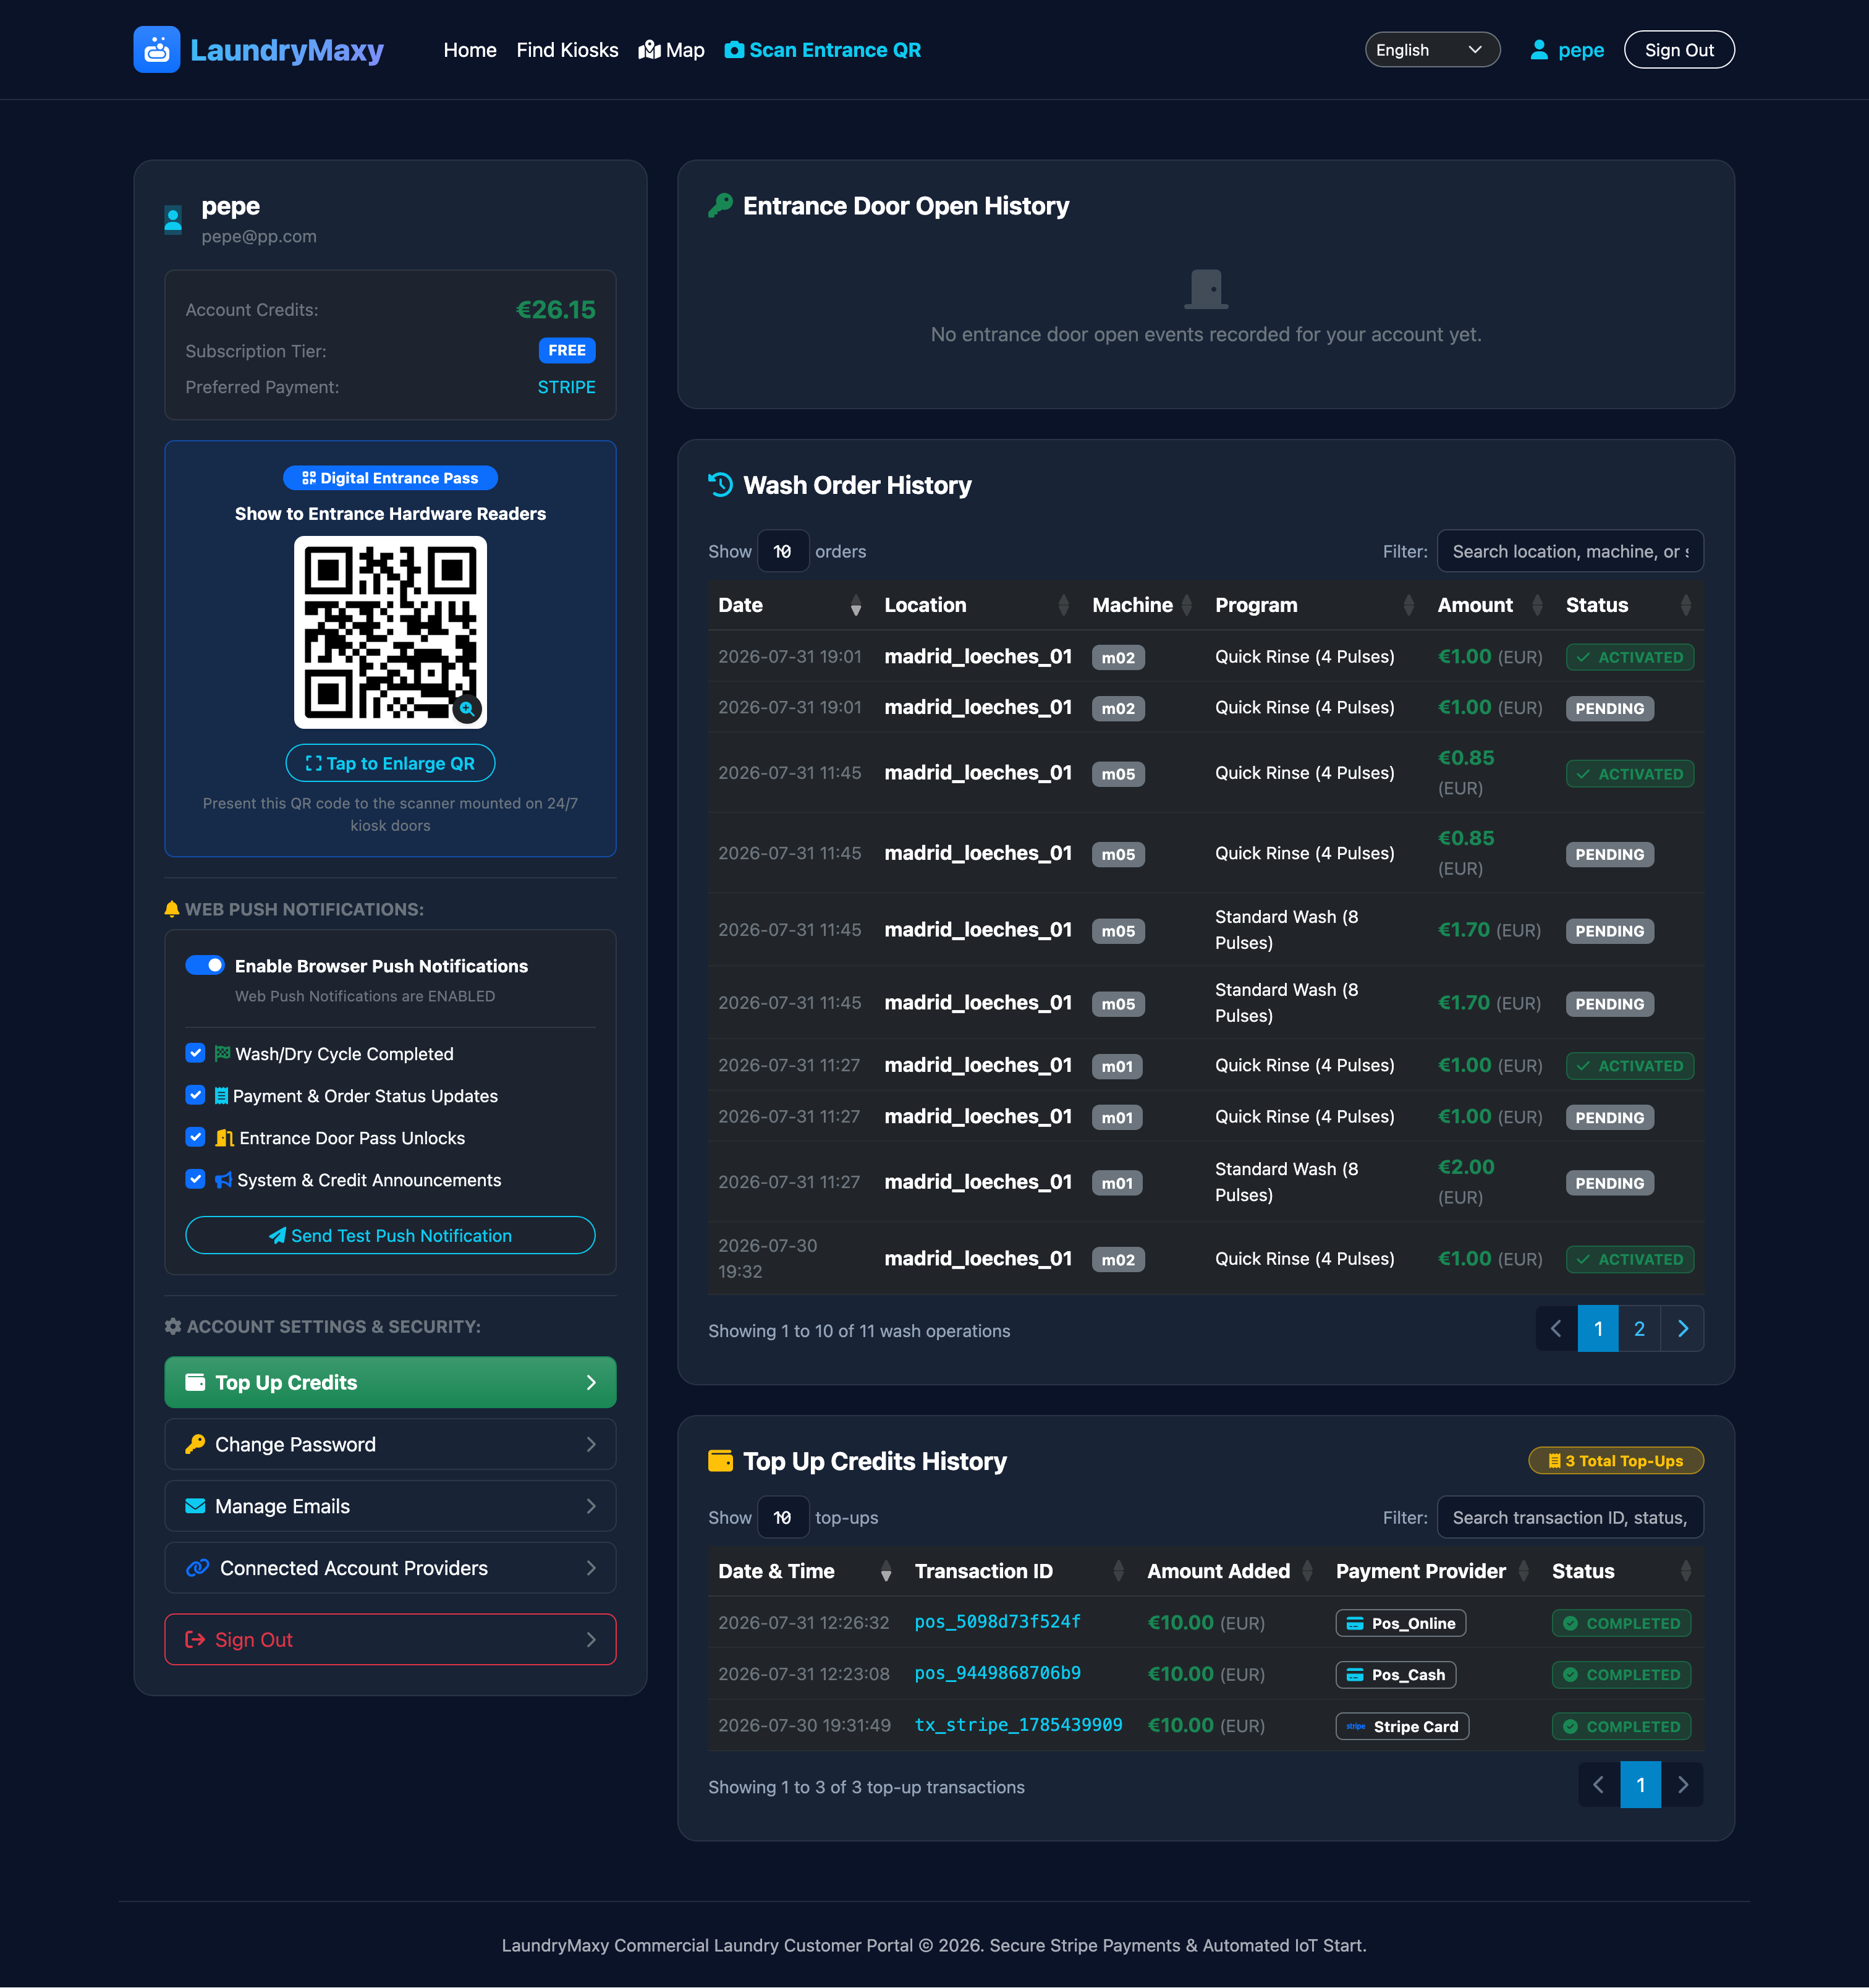The image size is (1869, 1988).
Task: Click the profile avatar icon next to pepe@pp.com
Action: tap(173, 220)
